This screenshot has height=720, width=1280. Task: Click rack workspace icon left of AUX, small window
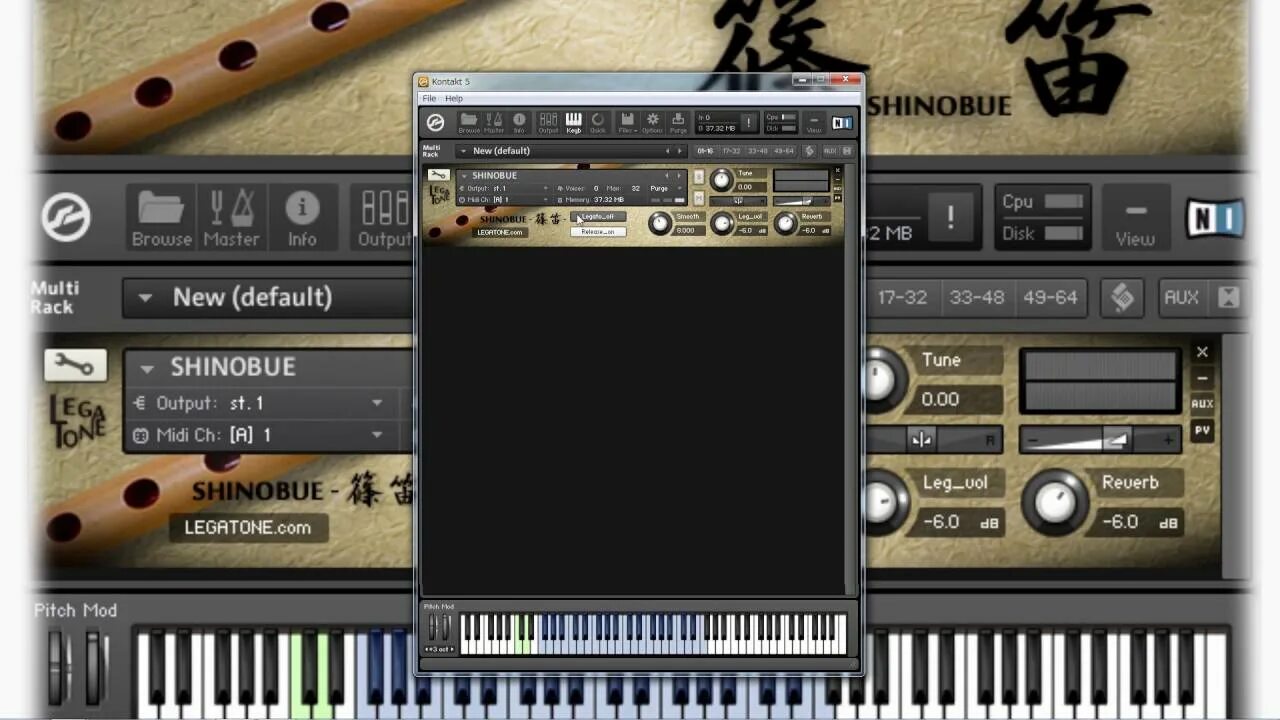click(x=810, y=151)
